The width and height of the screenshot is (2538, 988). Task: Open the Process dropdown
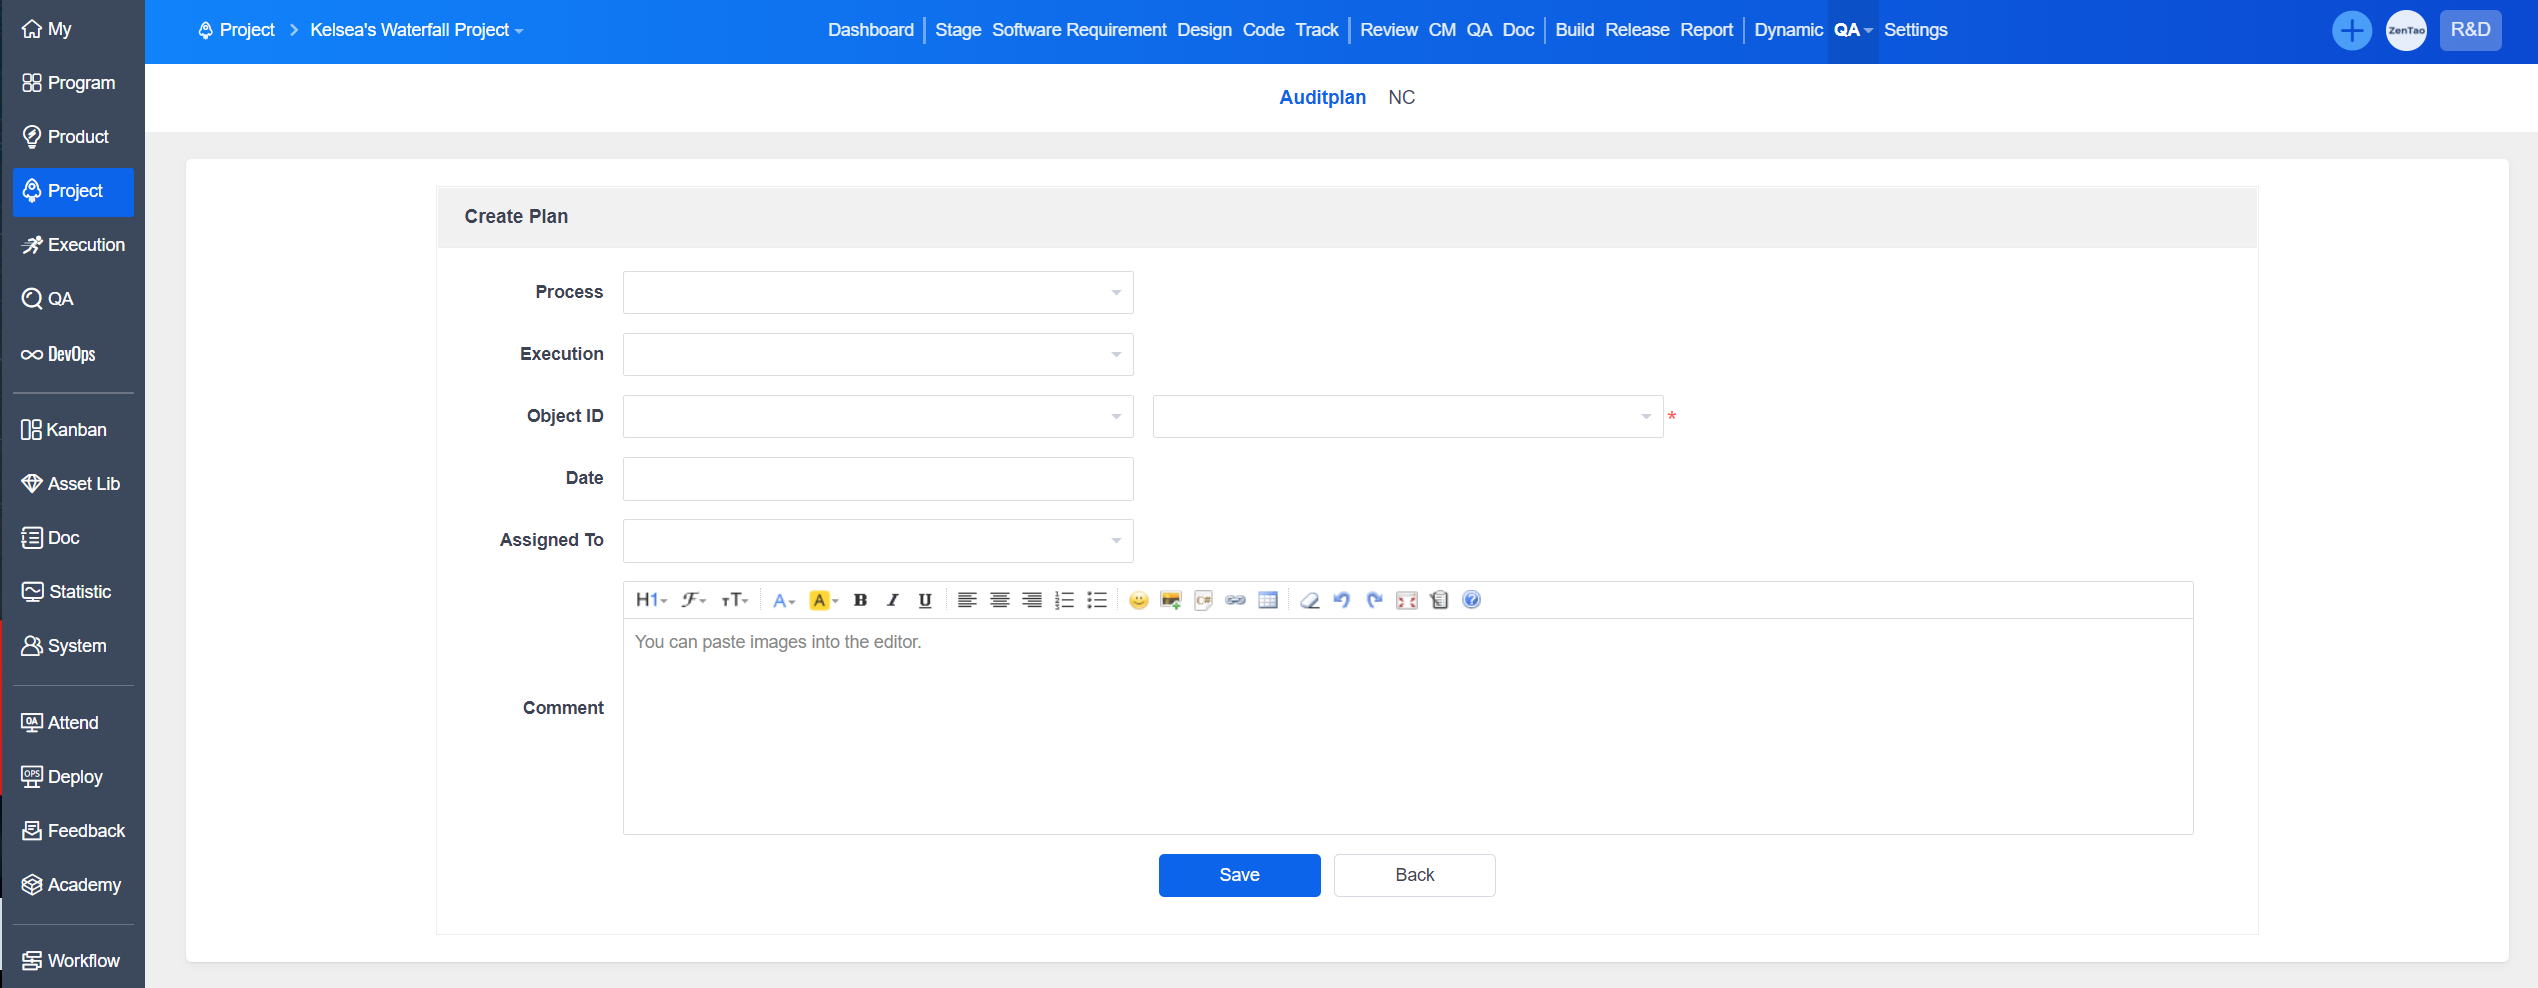click(877, 292)
